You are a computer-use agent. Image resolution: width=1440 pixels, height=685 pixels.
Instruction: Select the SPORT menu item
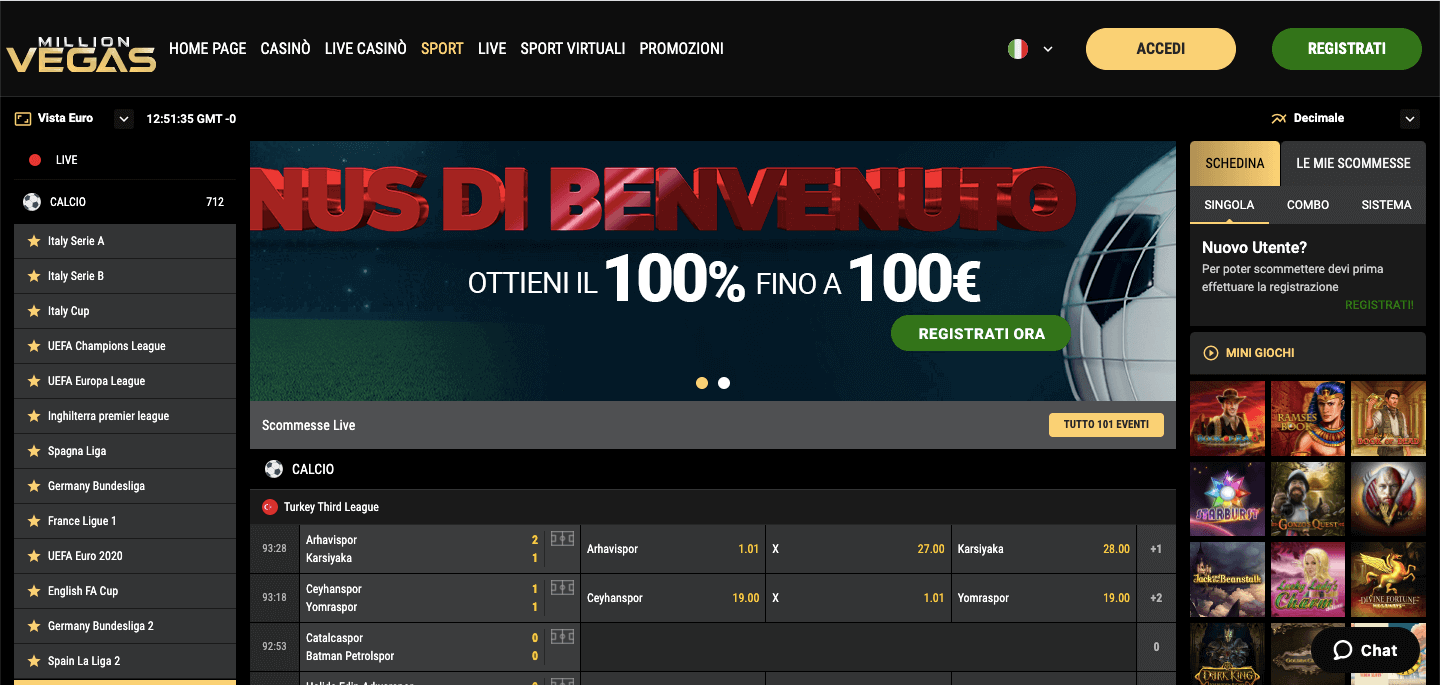click(442, 49)
